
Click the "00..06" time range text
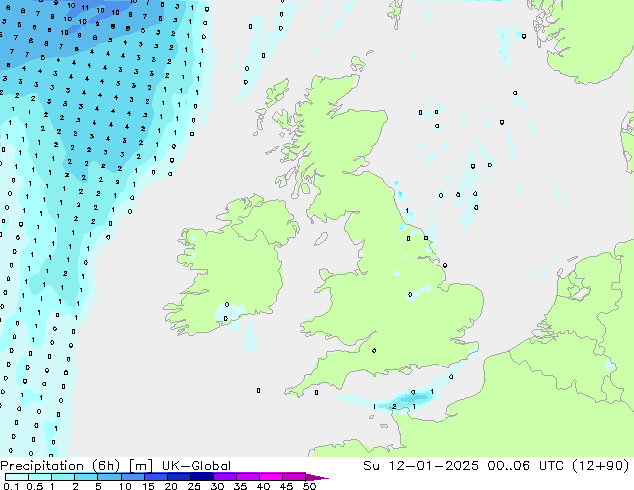pyautogui.click(x=509, y=466)
